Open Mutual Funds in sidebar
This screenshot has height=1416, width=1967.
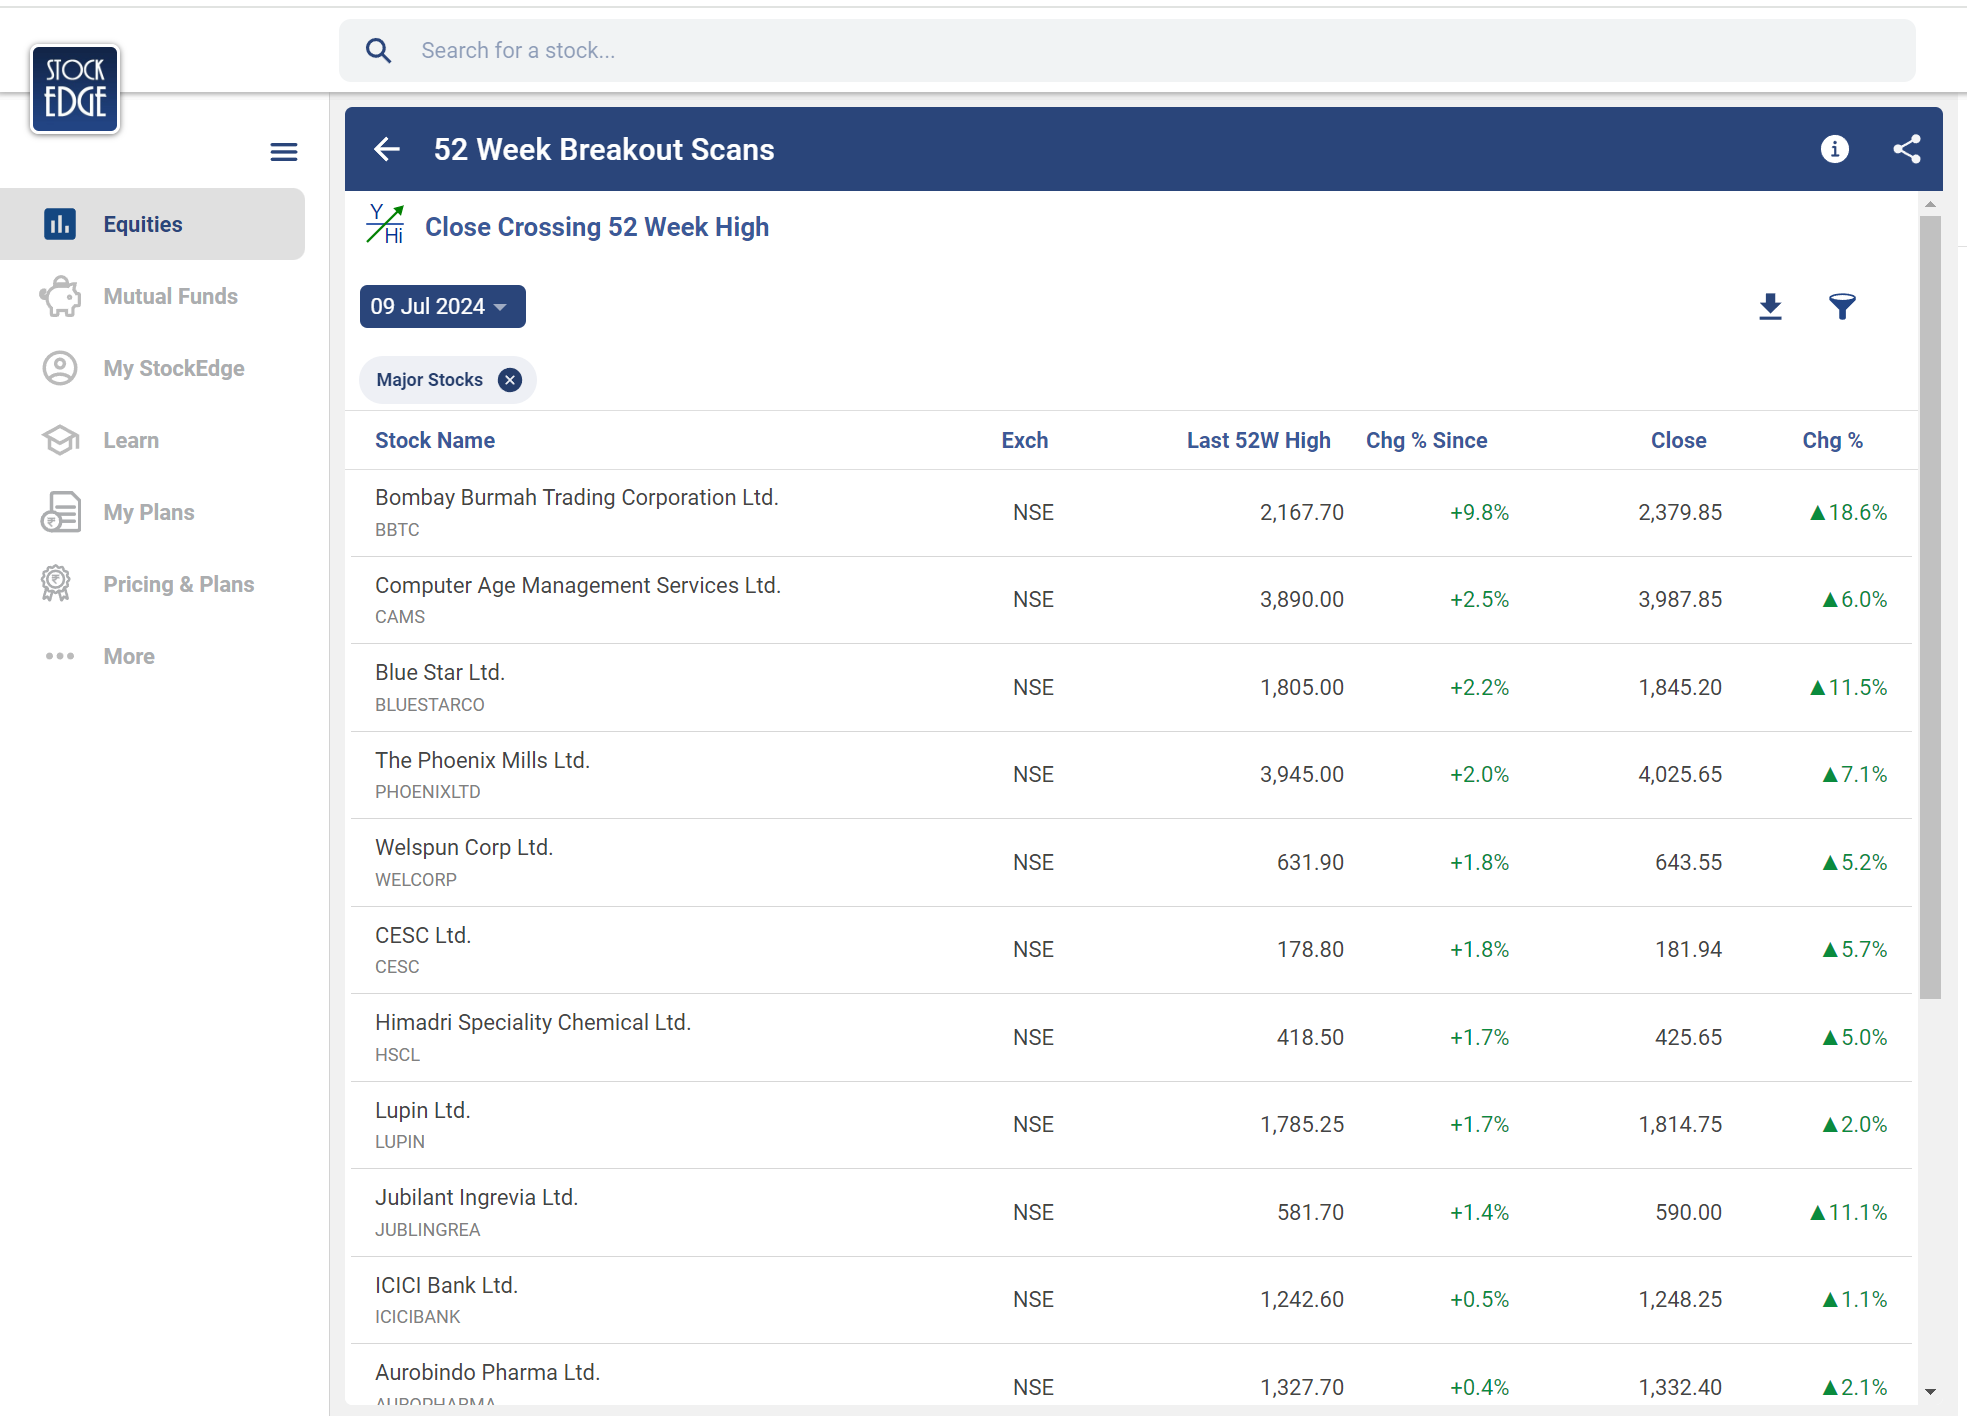click(x=170, y=297)
